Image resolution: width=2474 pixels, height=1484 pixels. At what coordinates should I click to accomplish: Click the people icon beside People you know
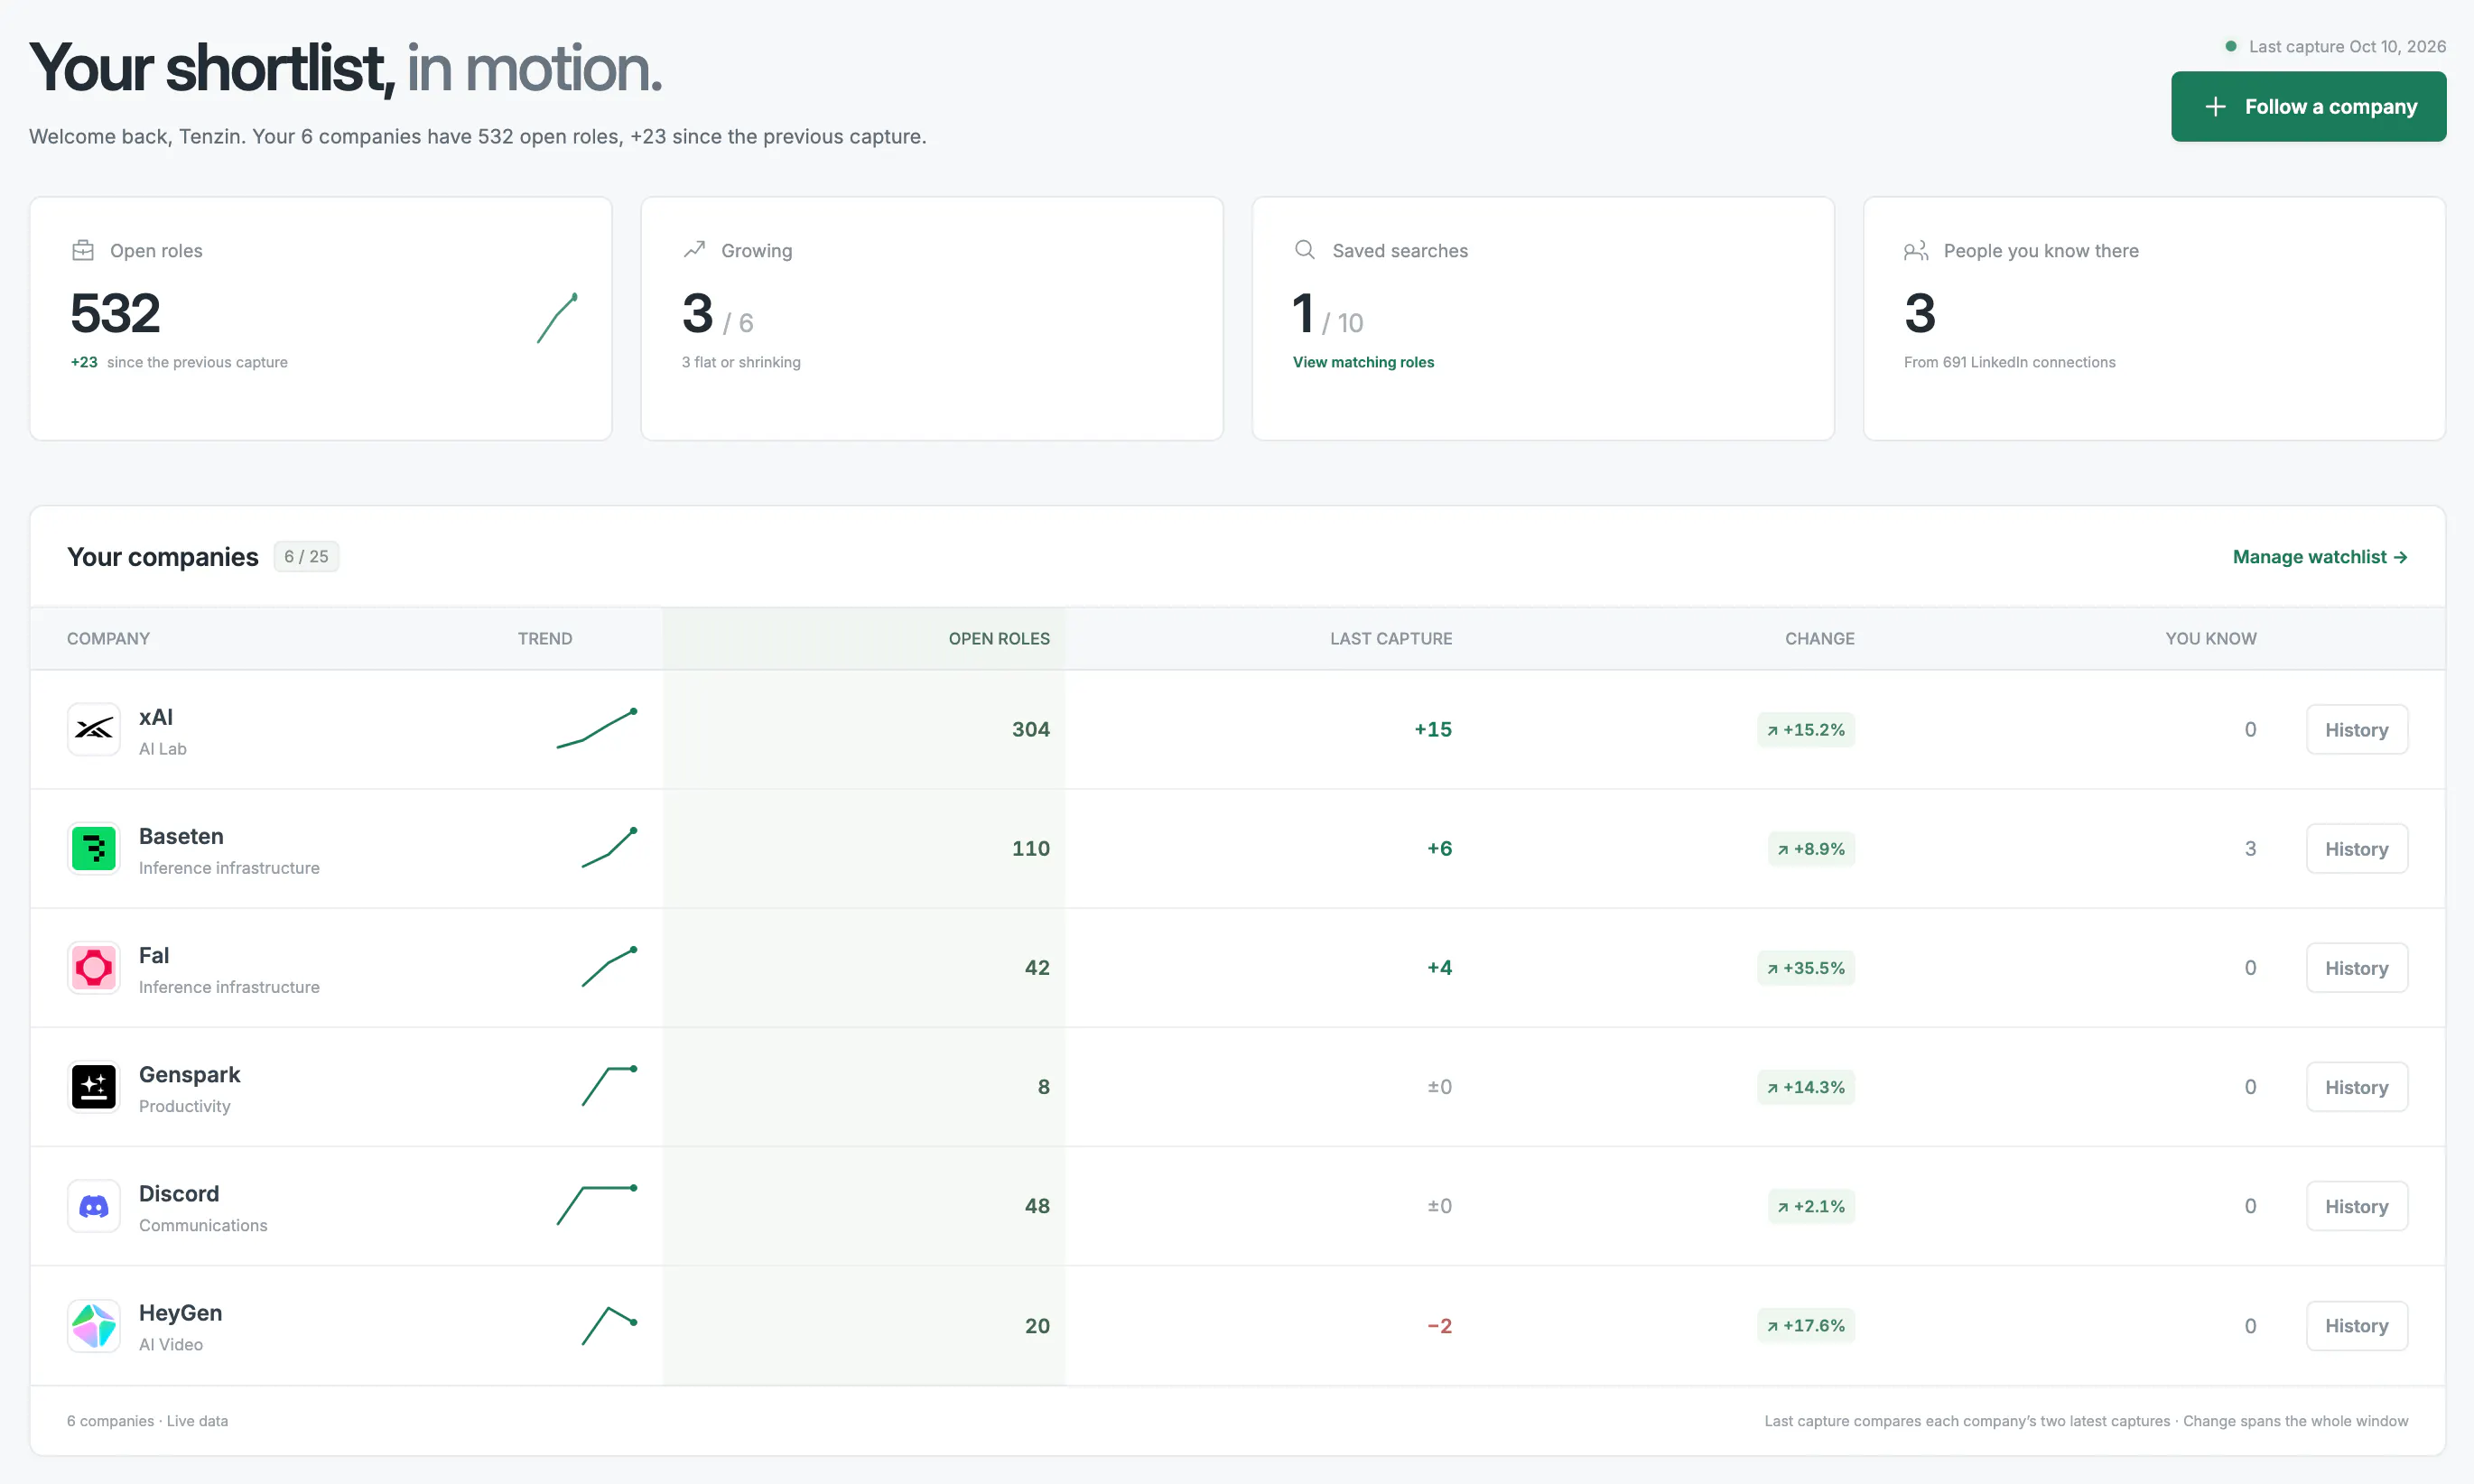pos(1916,250)
